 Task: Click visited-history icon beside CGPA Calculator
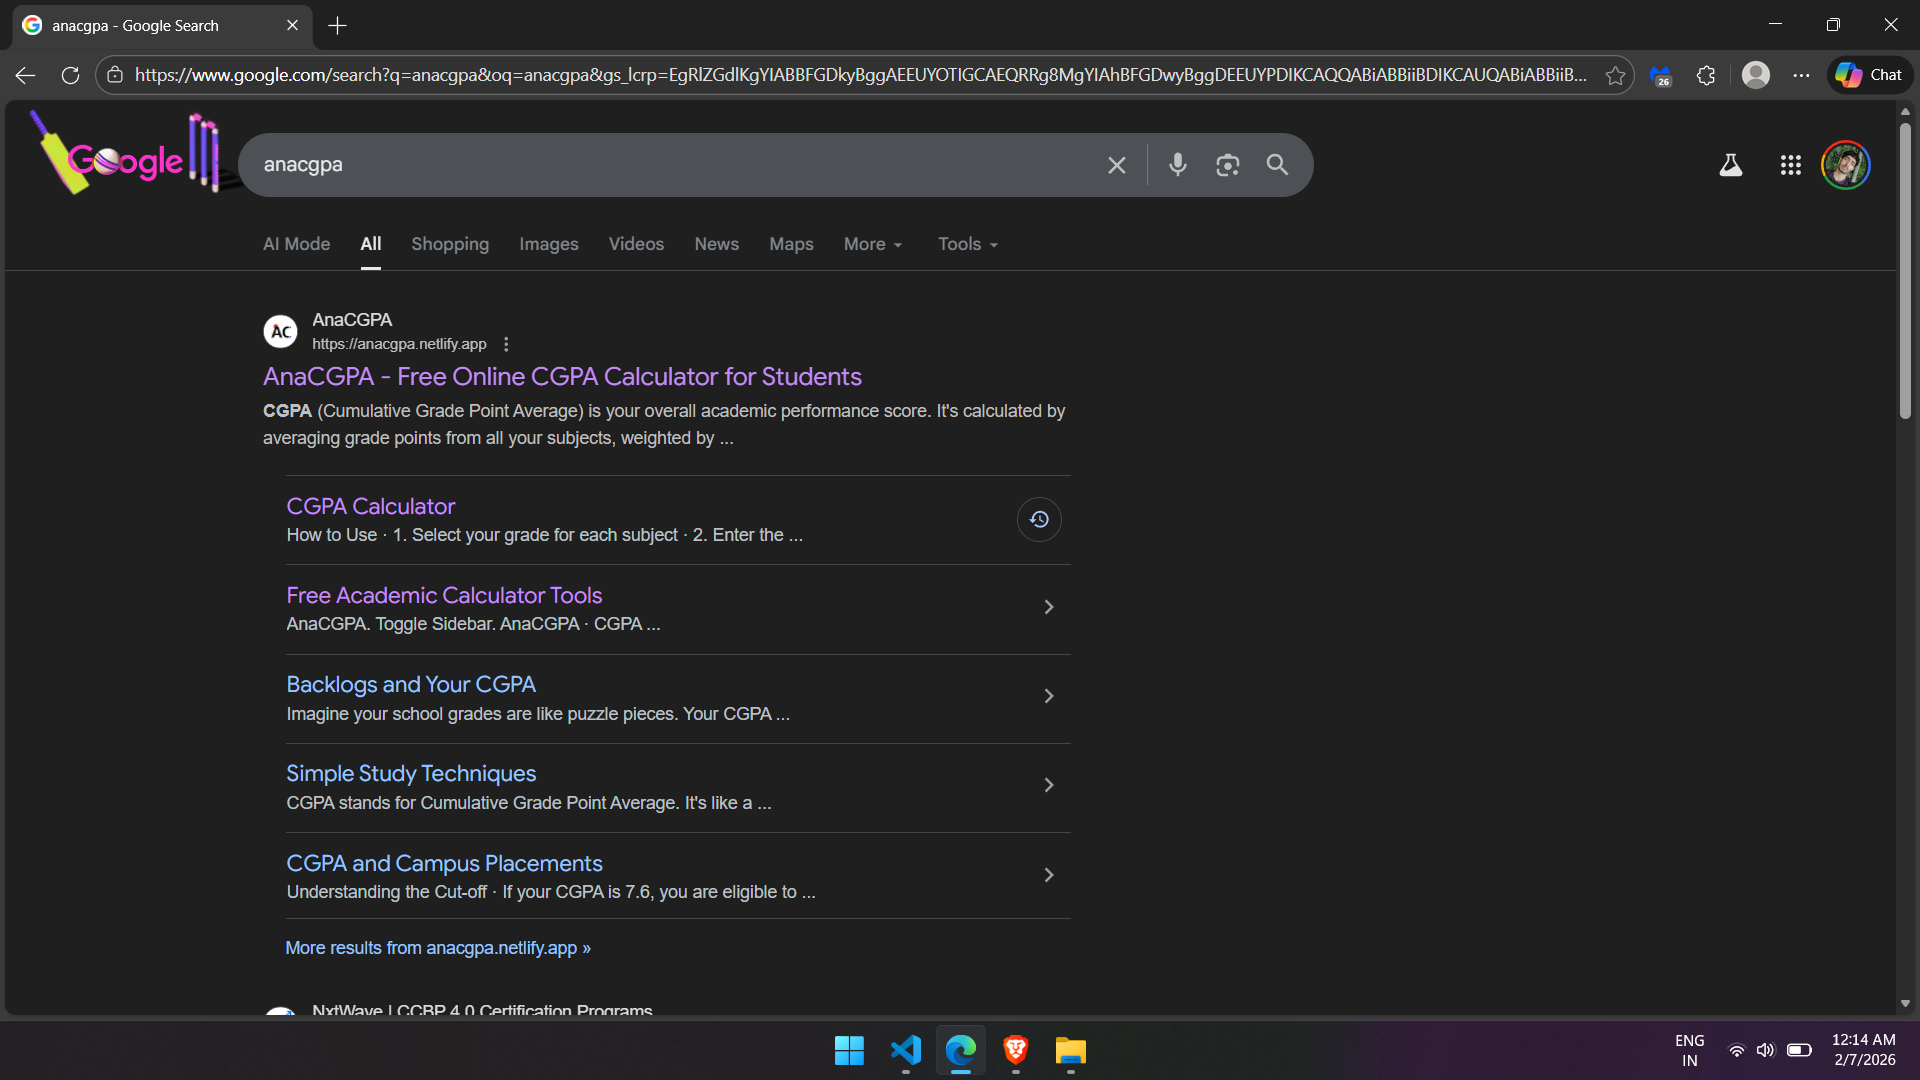pos(1039,520)
